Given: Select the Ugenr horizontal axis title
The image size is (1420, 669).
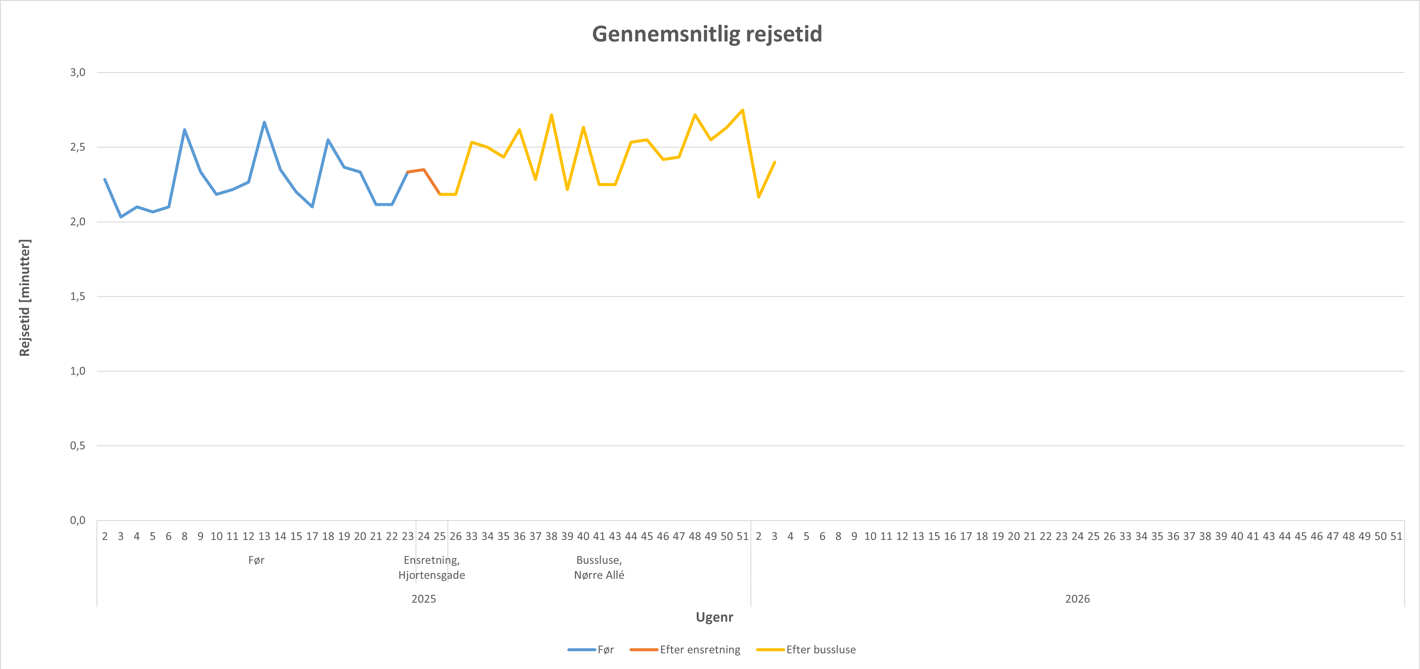Looking at the screenshot, I should click(714, 617).
